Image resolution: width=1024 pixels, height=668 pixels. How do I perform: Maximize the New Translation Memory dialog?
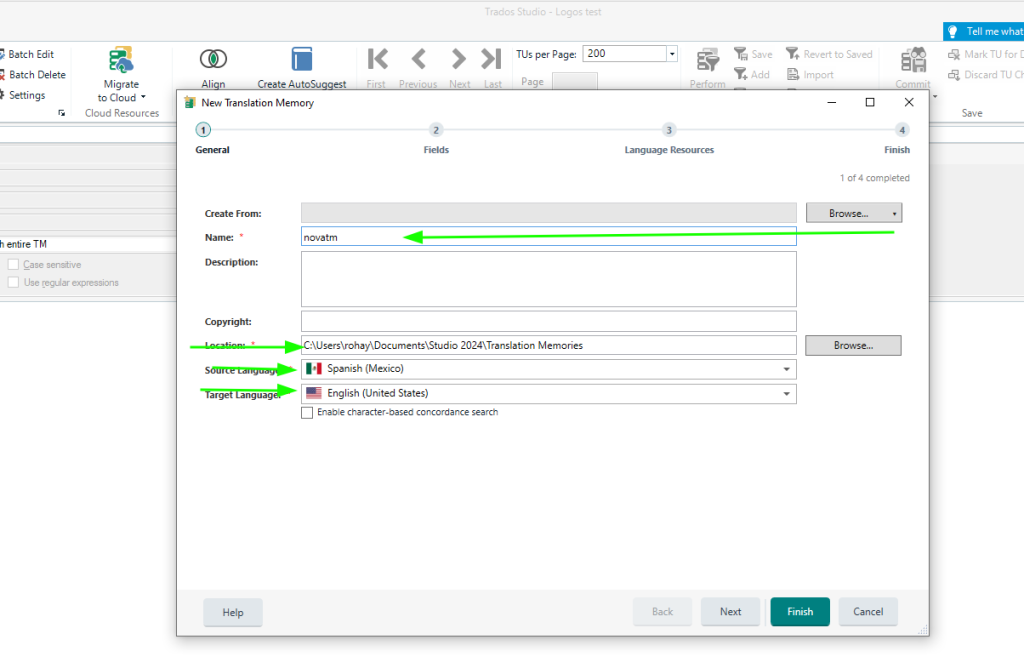click(870, 103)
